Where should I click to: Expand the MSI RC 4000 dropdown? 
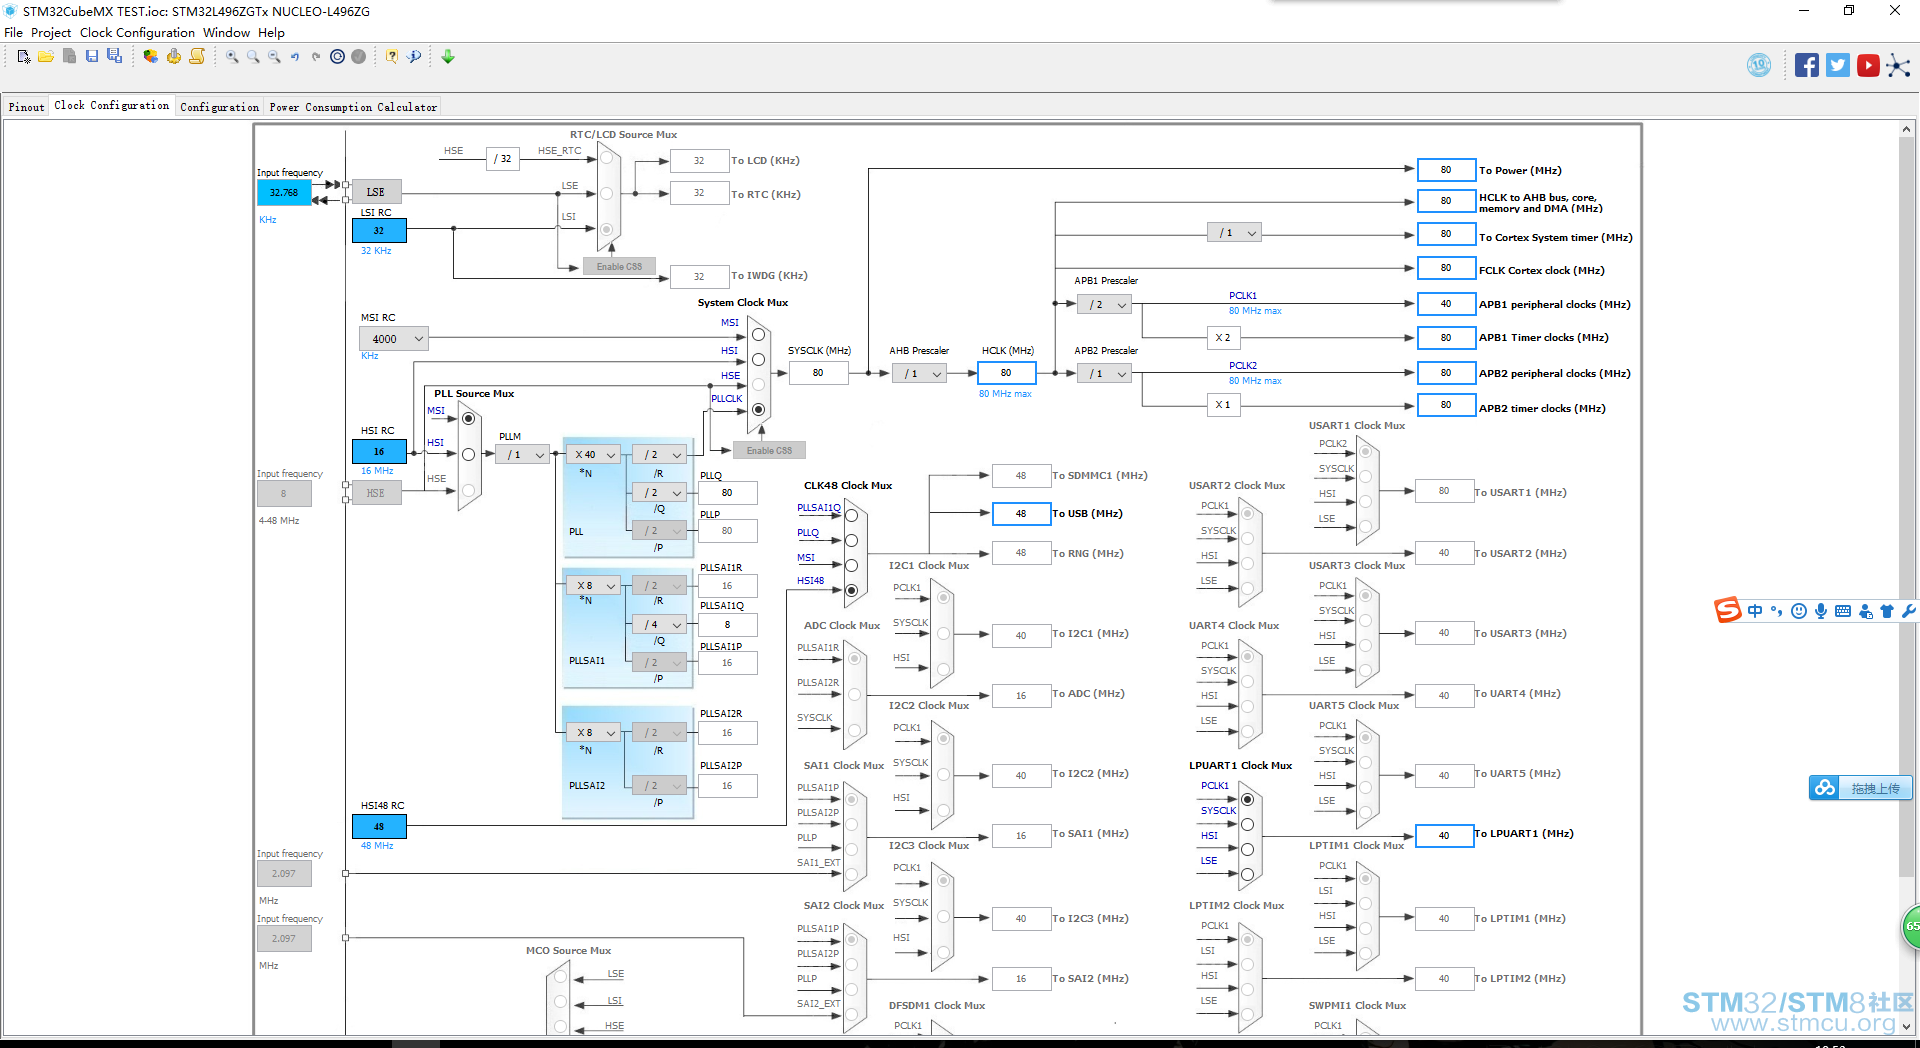point(394,339)
